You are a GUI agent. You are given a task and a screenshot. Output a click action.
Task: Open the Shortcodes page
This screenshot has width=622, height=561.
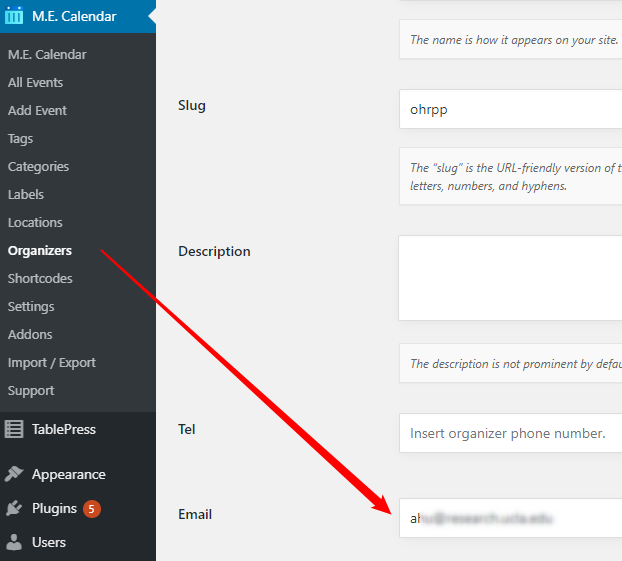[x=40, y=278]
